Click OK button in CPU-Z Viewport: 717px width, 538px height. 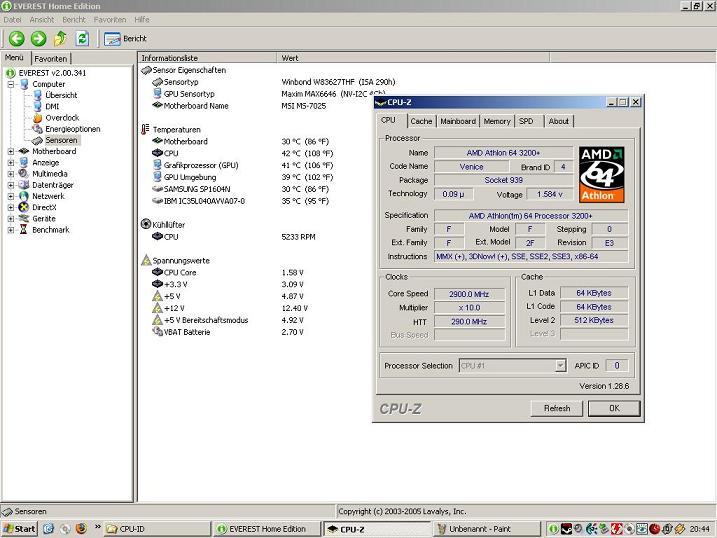pyautogui.click(x=614, y=408)
